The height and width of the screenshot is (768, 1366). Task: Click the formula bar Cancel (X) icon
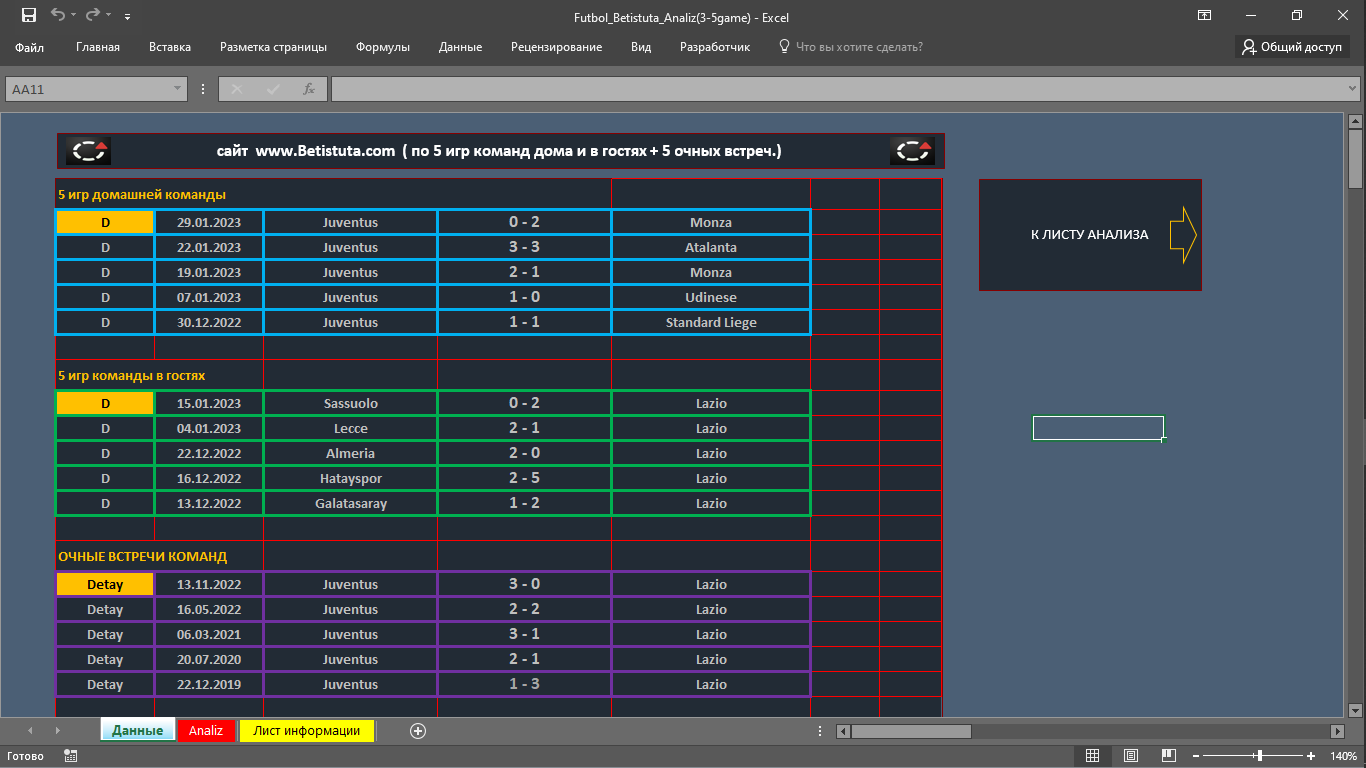237,89
